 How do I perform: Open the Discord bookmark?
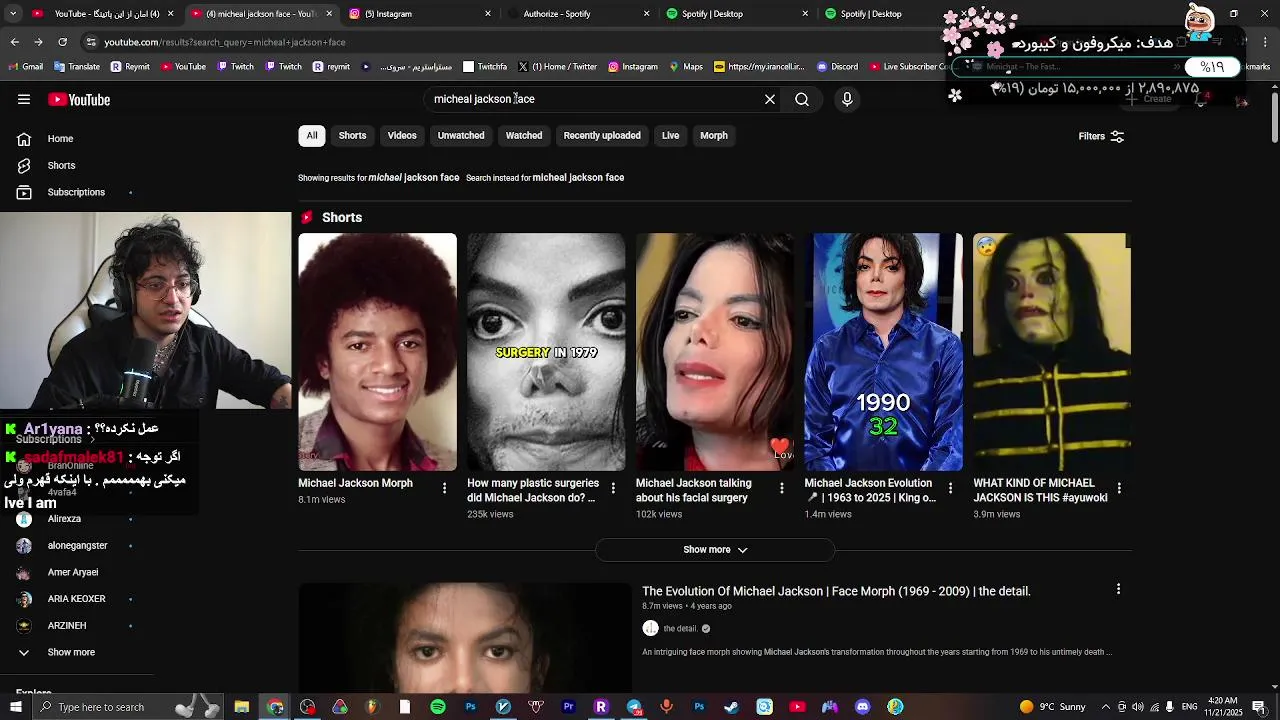coord(837,67)
